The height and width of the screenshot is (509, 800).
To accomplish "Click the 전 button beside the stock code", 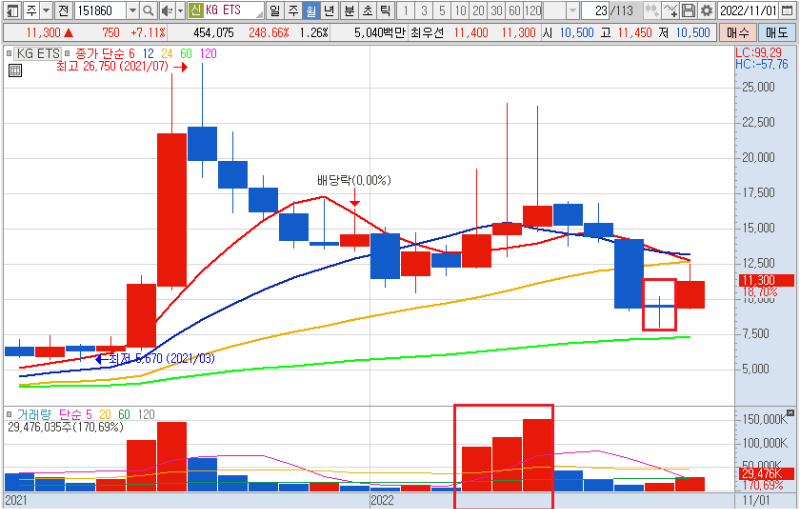I will (x=63, y=10).
